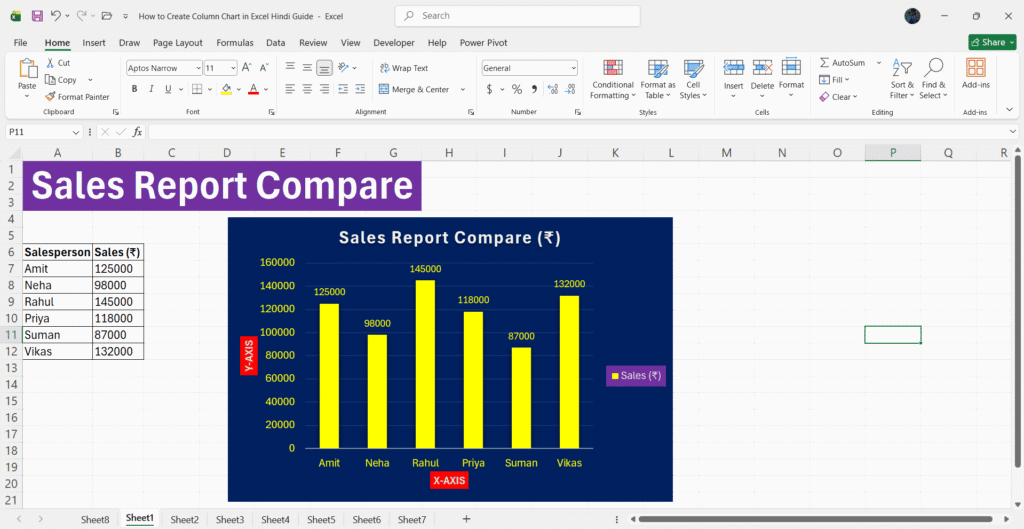Click the Paste clipboard icon
Screen dimensions: 1024x529
(27, 69)
